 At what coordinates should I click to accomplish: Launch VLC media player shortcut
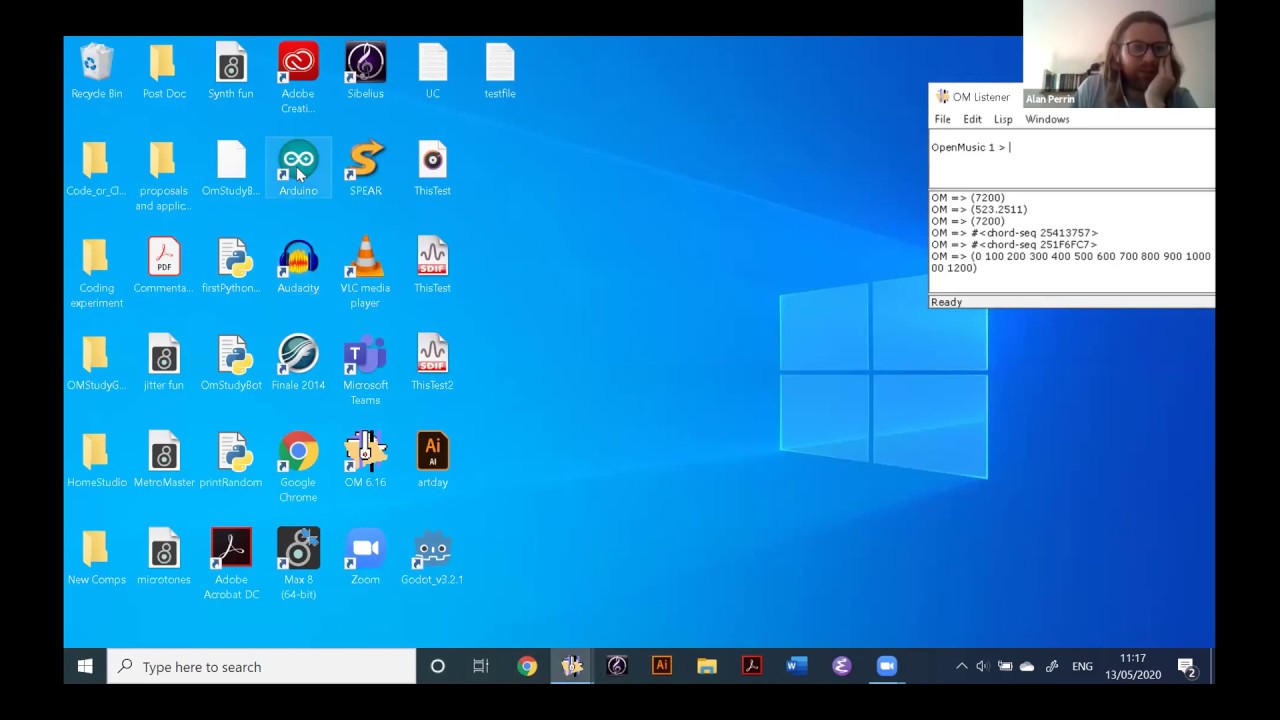(x=365, y=272)
